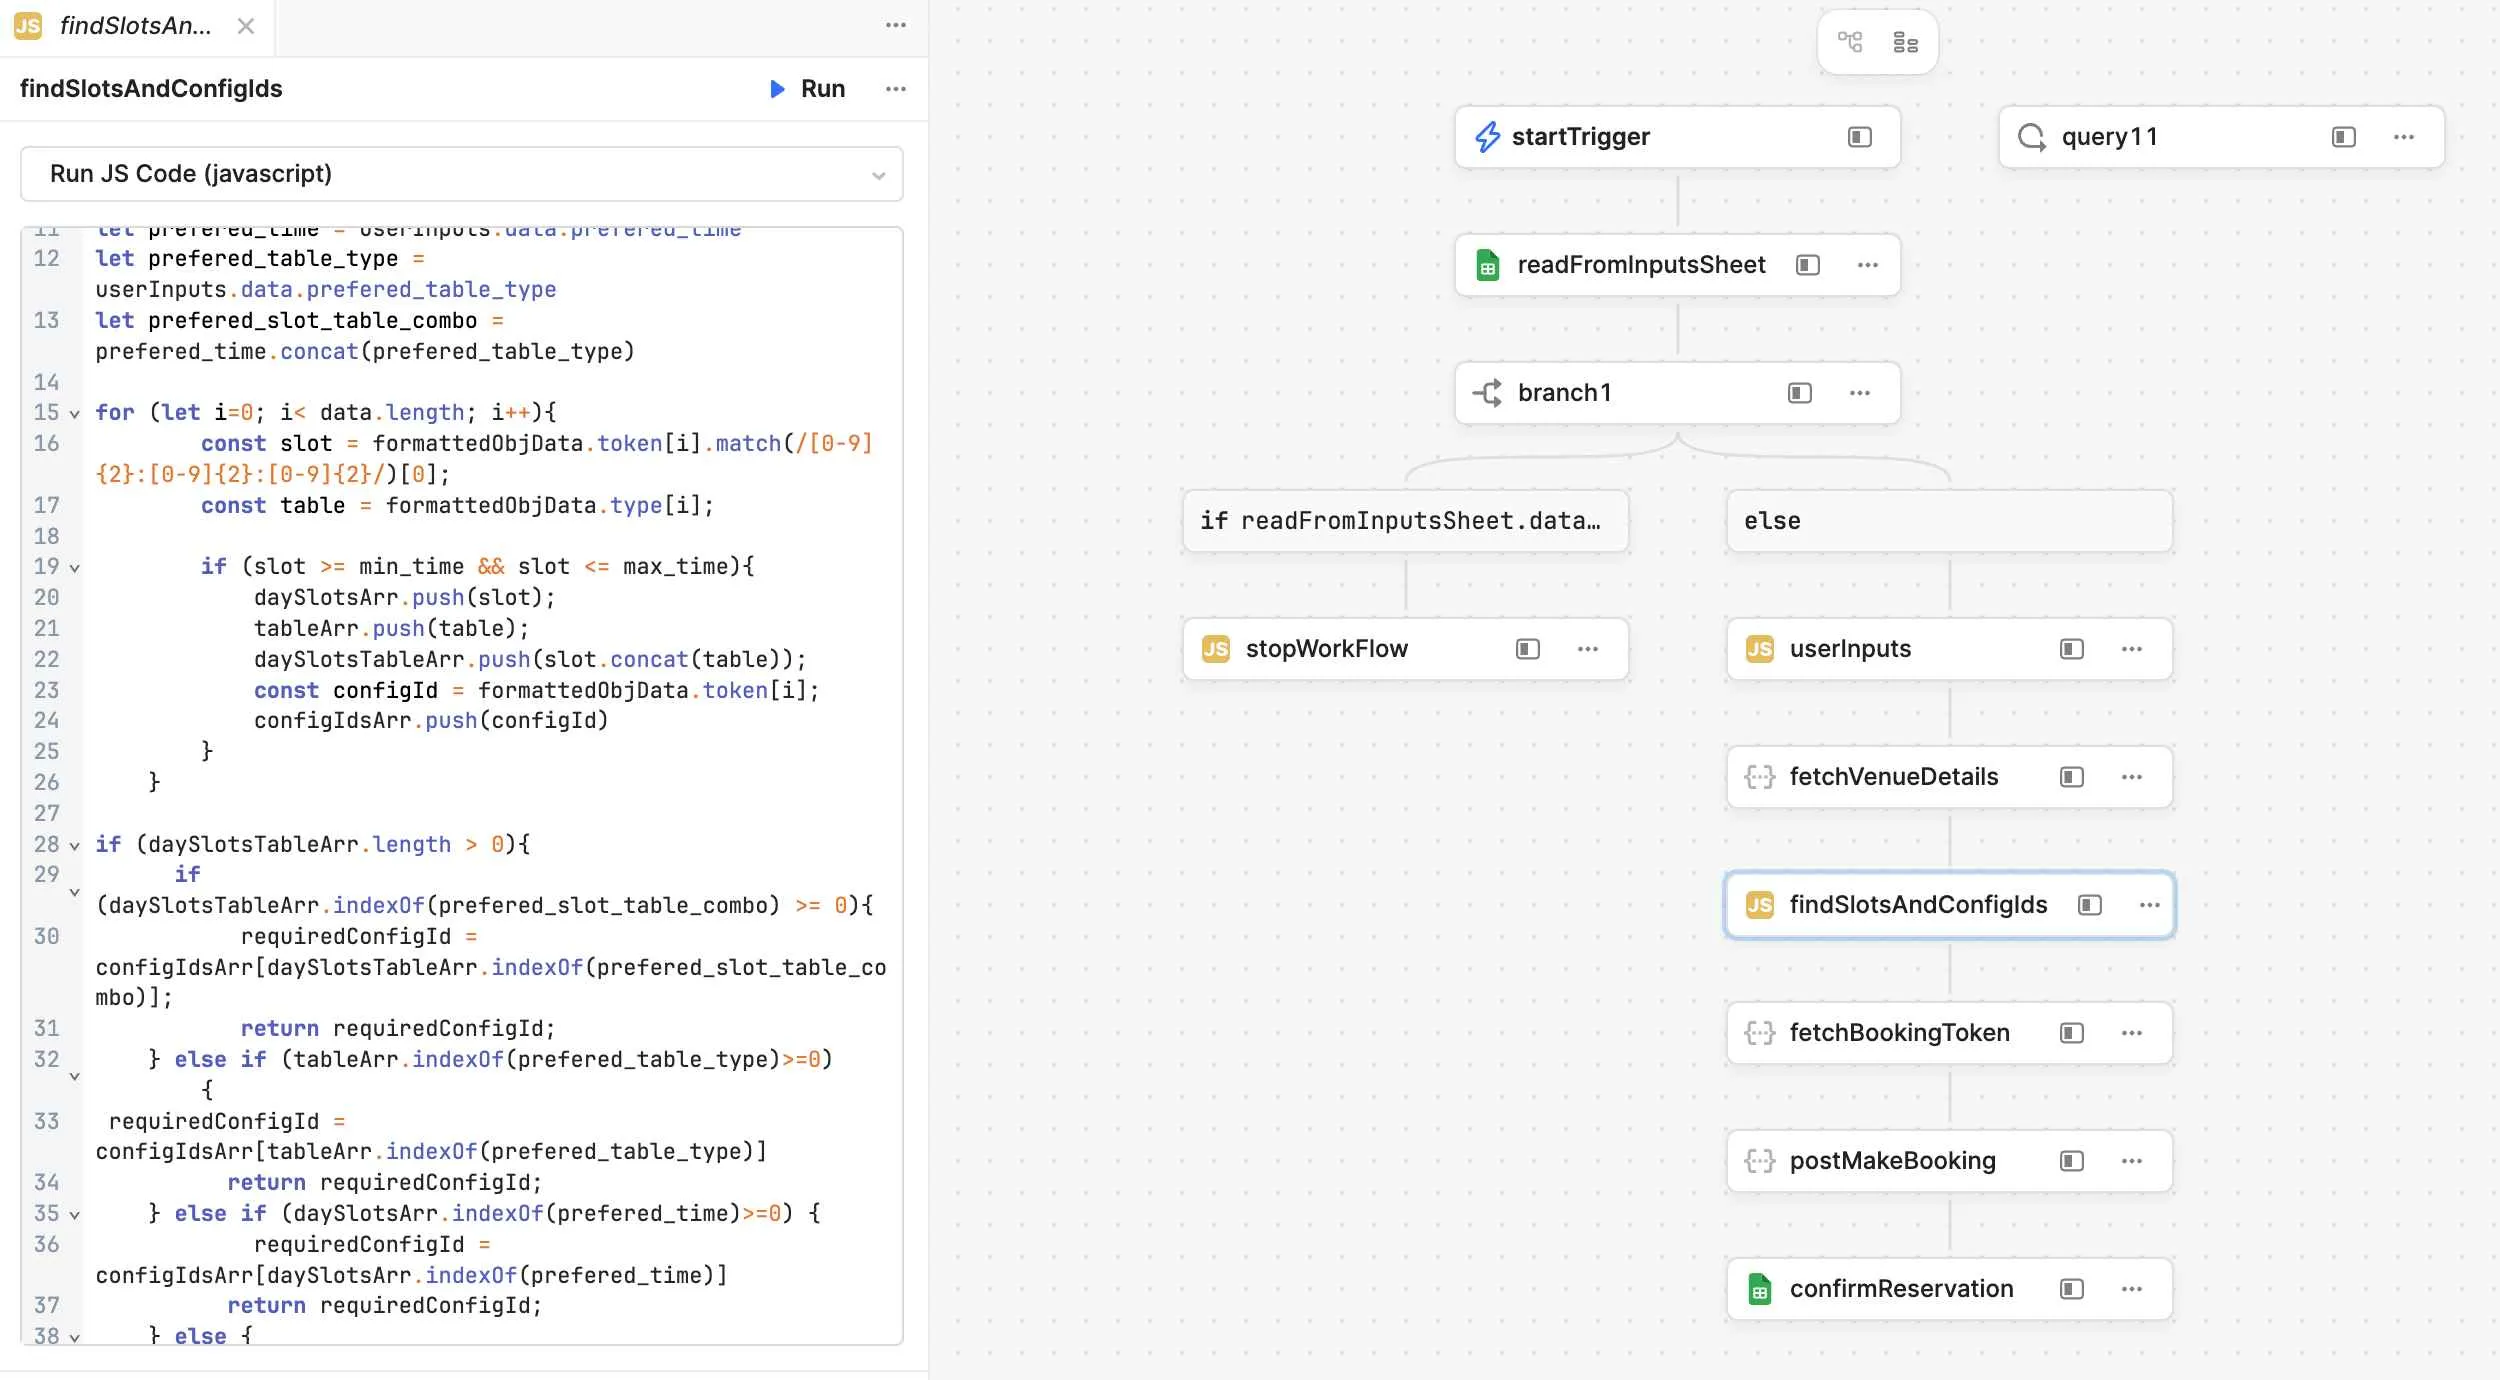Image resolution: width=2500 pixels, height=1380 pixels.
Task: Click the stopWorkFlow JS icon
Action: pyautogui.click(x=1216, y=649)
